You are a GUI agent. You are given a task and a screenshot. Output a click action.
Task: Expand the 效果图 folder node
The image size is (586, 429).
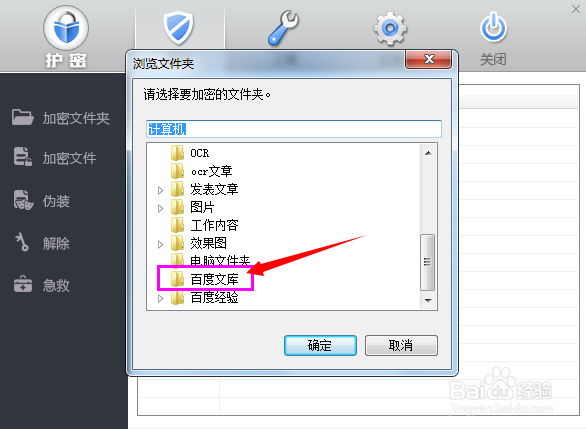(x=160, y=244)
